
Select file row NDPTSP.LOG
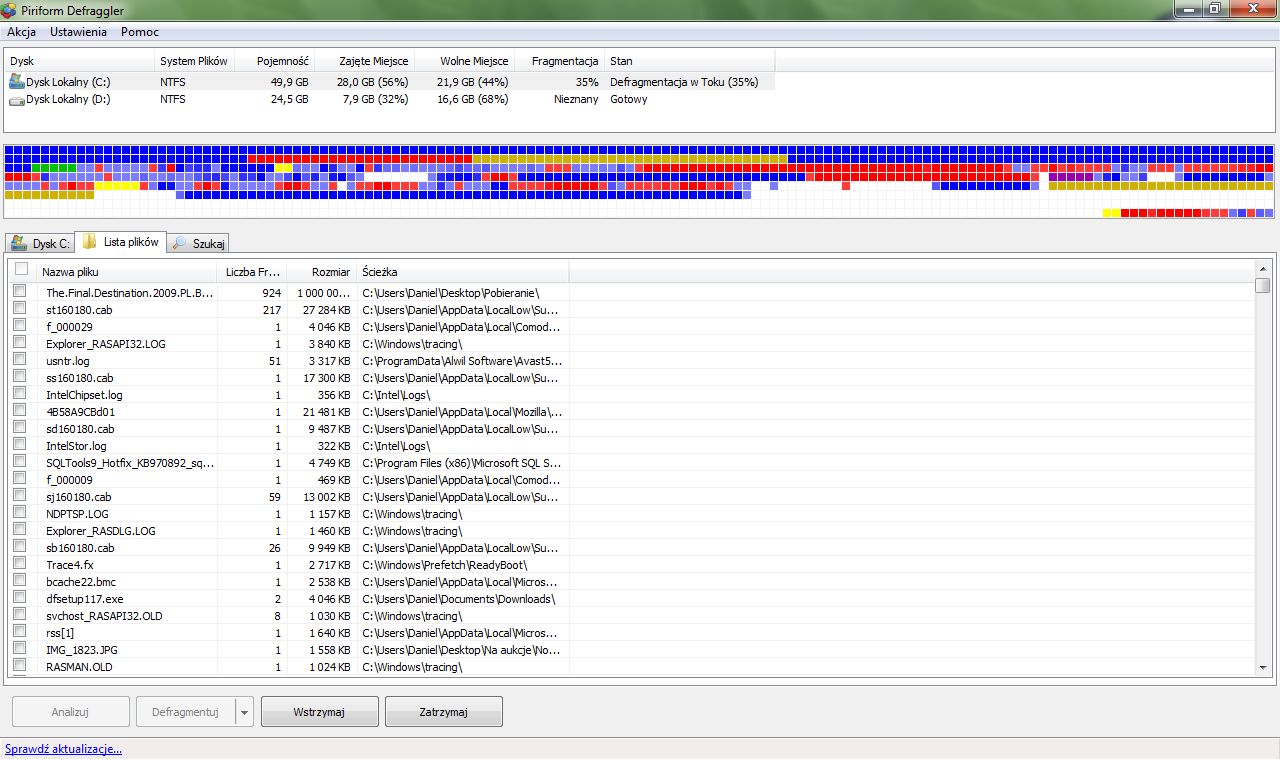[290, 514]
